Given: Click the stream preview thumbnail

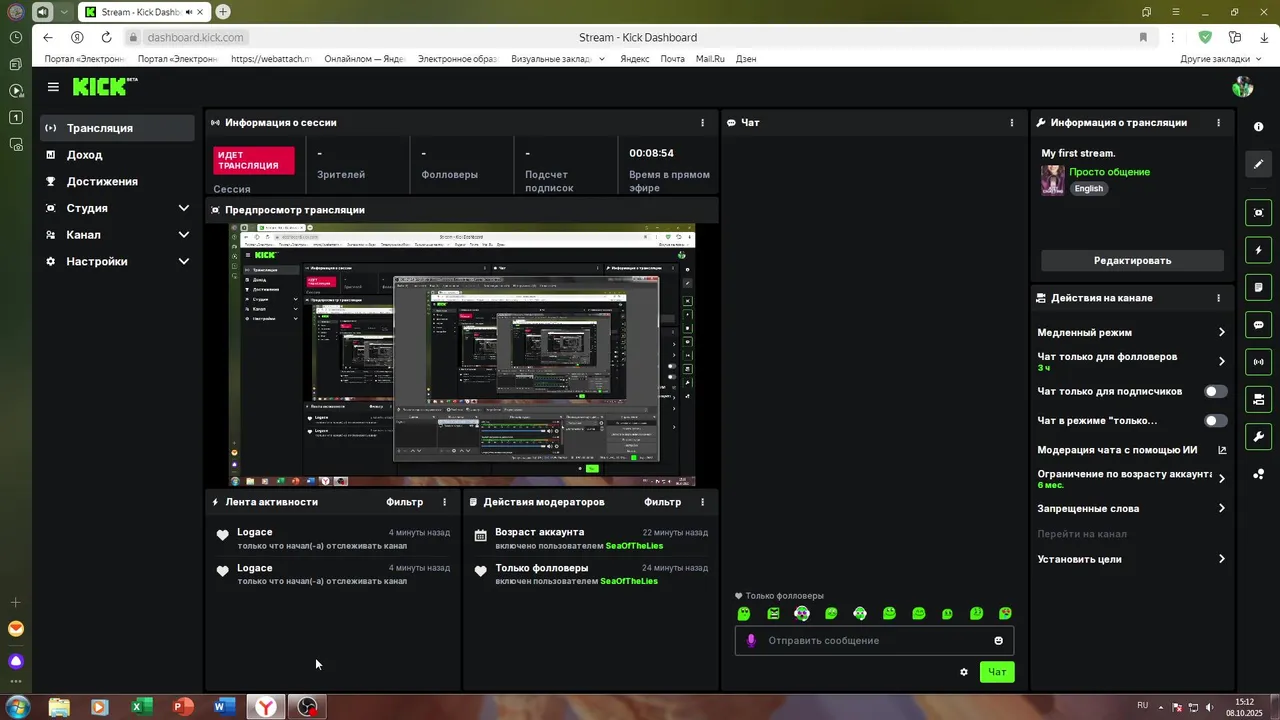Looking at the screenshot, I should [x=462, y=355].
